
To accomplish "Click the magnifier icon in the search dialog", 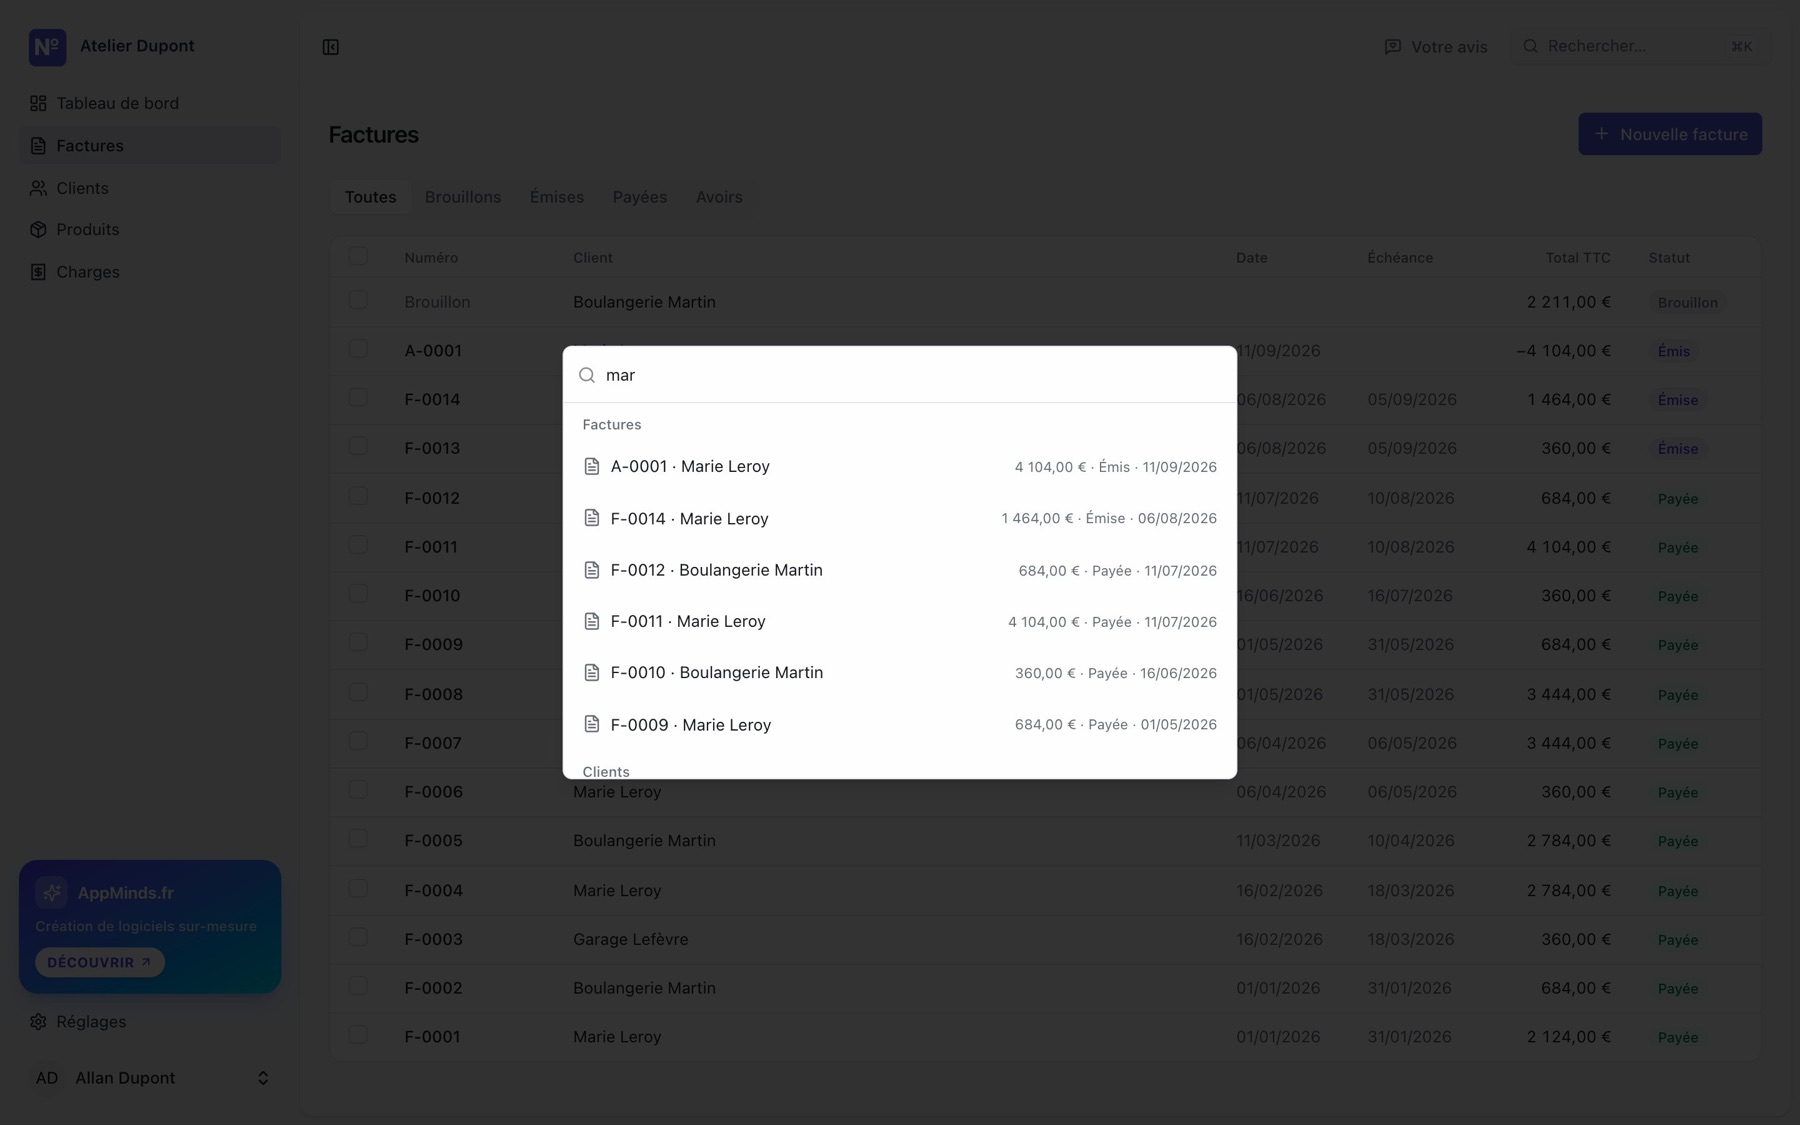I will click(587, 375).
